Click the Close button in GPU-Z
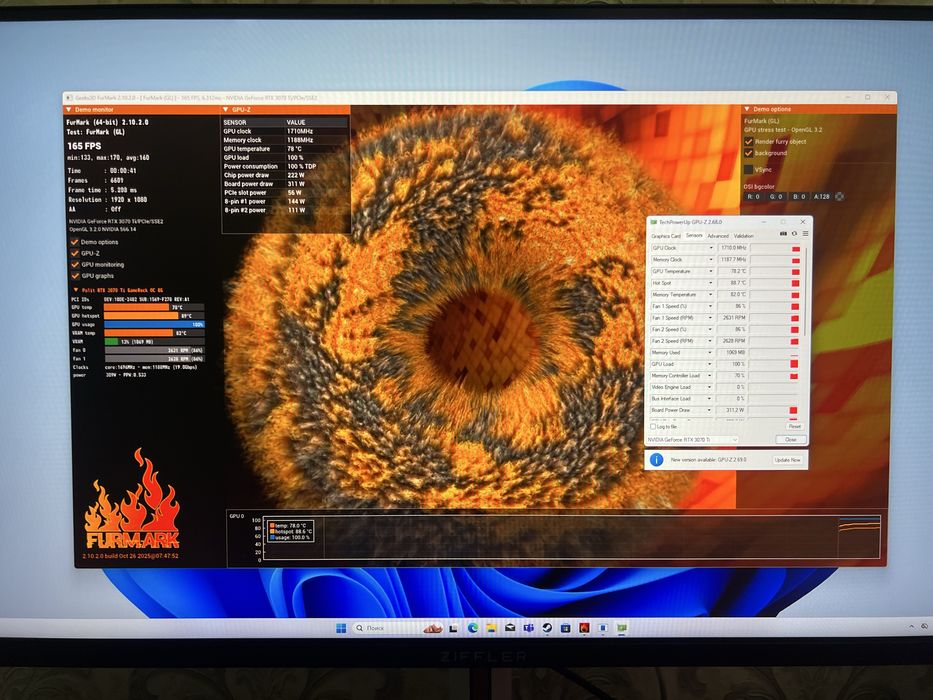 coord(791,439)
